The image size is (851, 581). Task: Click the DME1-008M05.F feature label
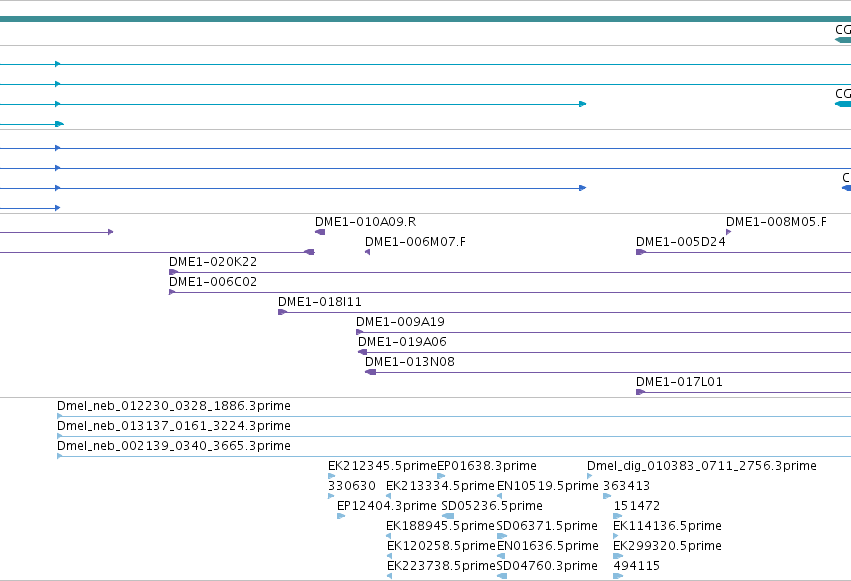[776, 222]
